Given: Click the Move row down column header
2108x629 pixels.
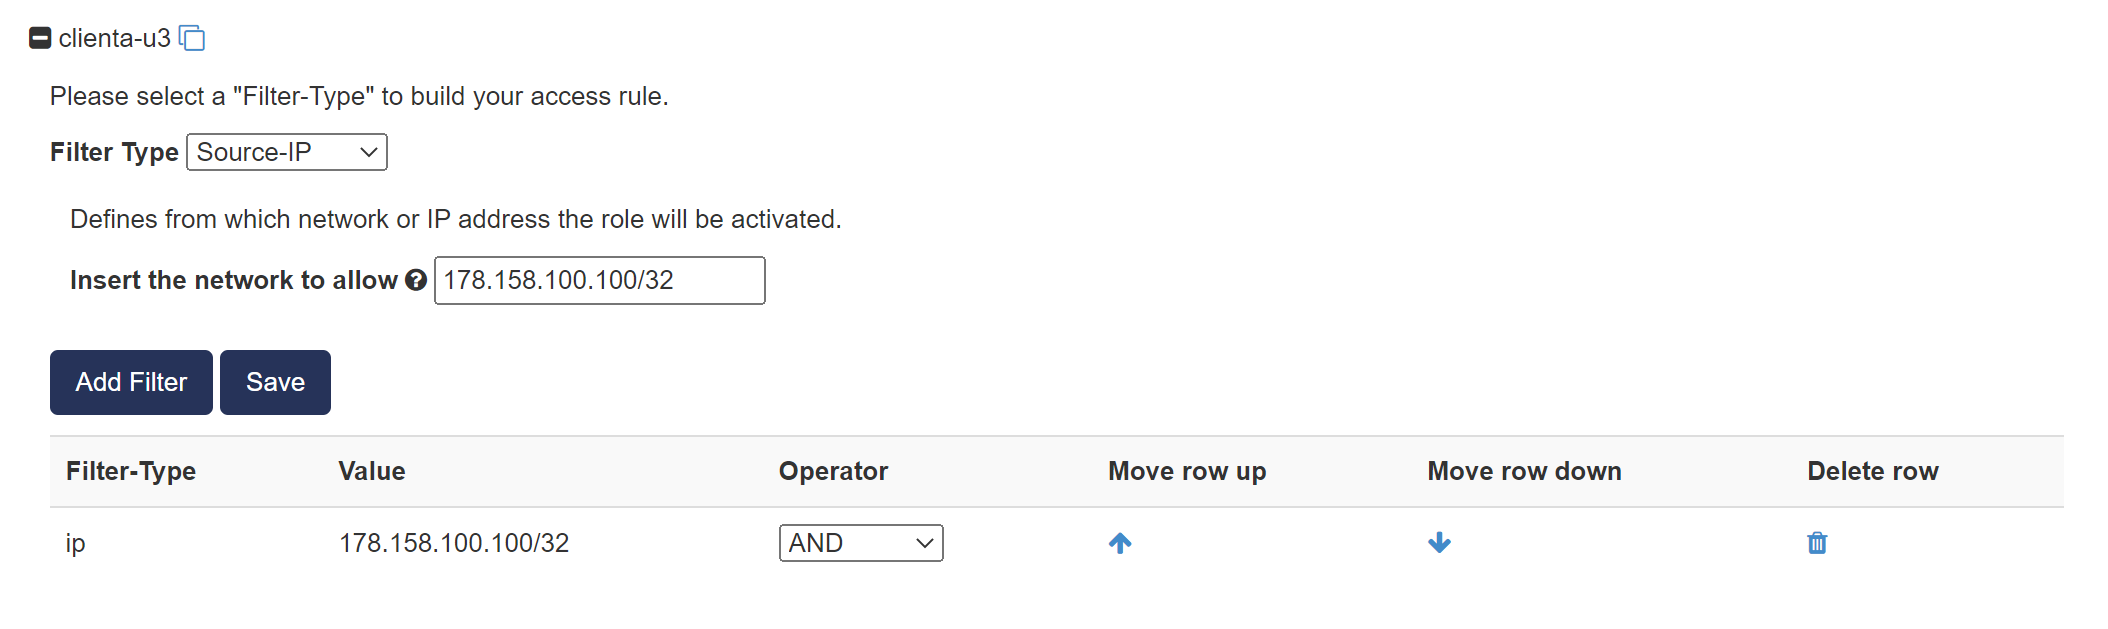Looking at the screenshot, I should coord(1524,471).
